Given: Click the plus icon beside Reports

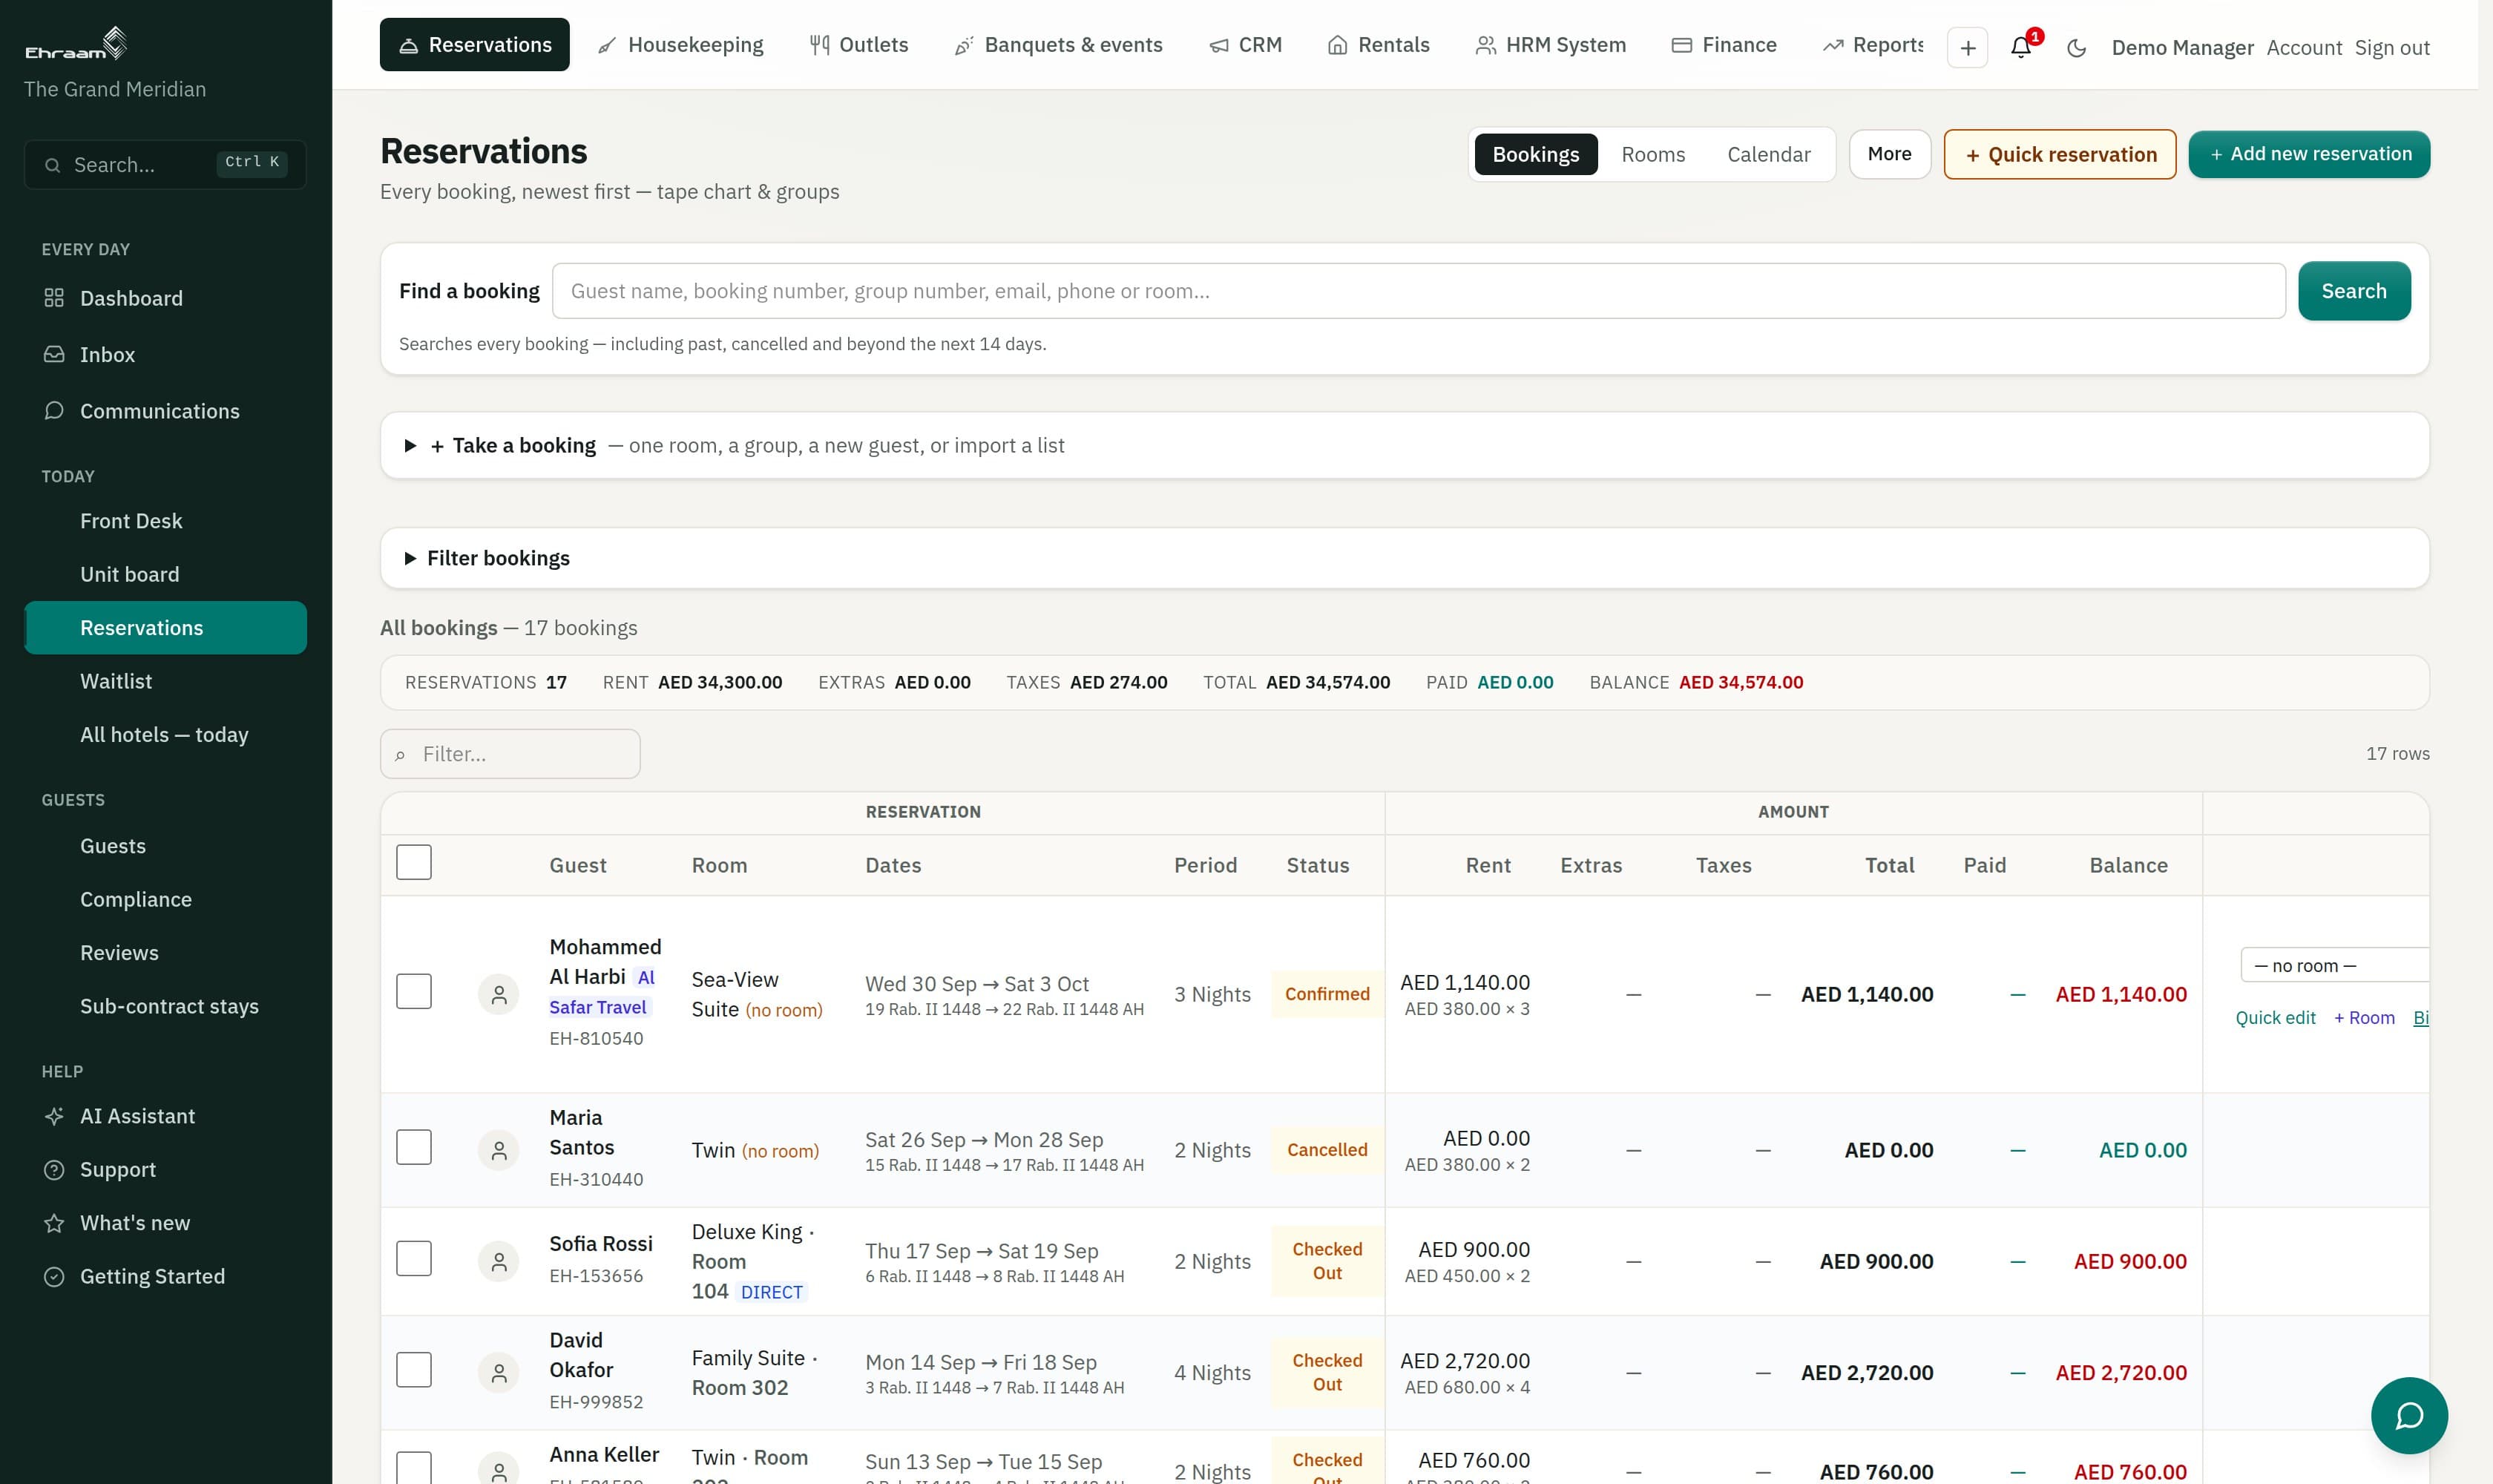Looking at the screenshot, I should pos(1967,47).
